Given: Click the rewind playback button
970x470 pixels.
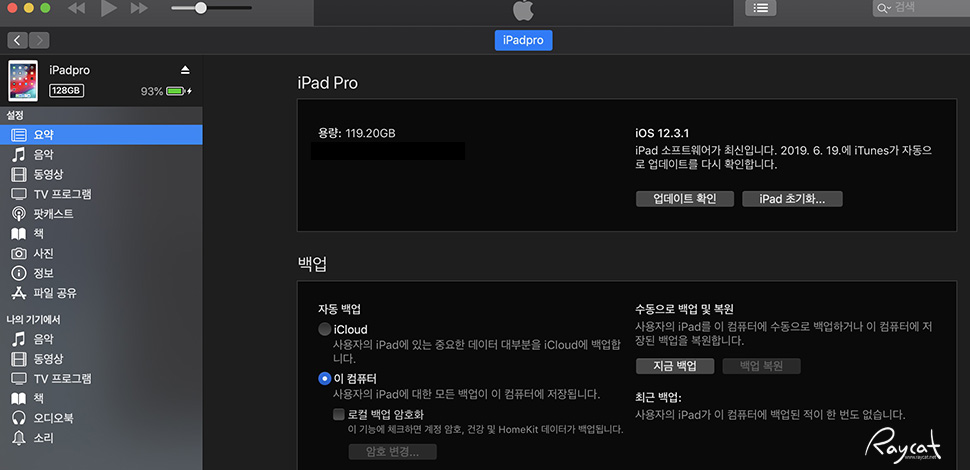Looking at the screenshot, I should (x=76, y=8).
